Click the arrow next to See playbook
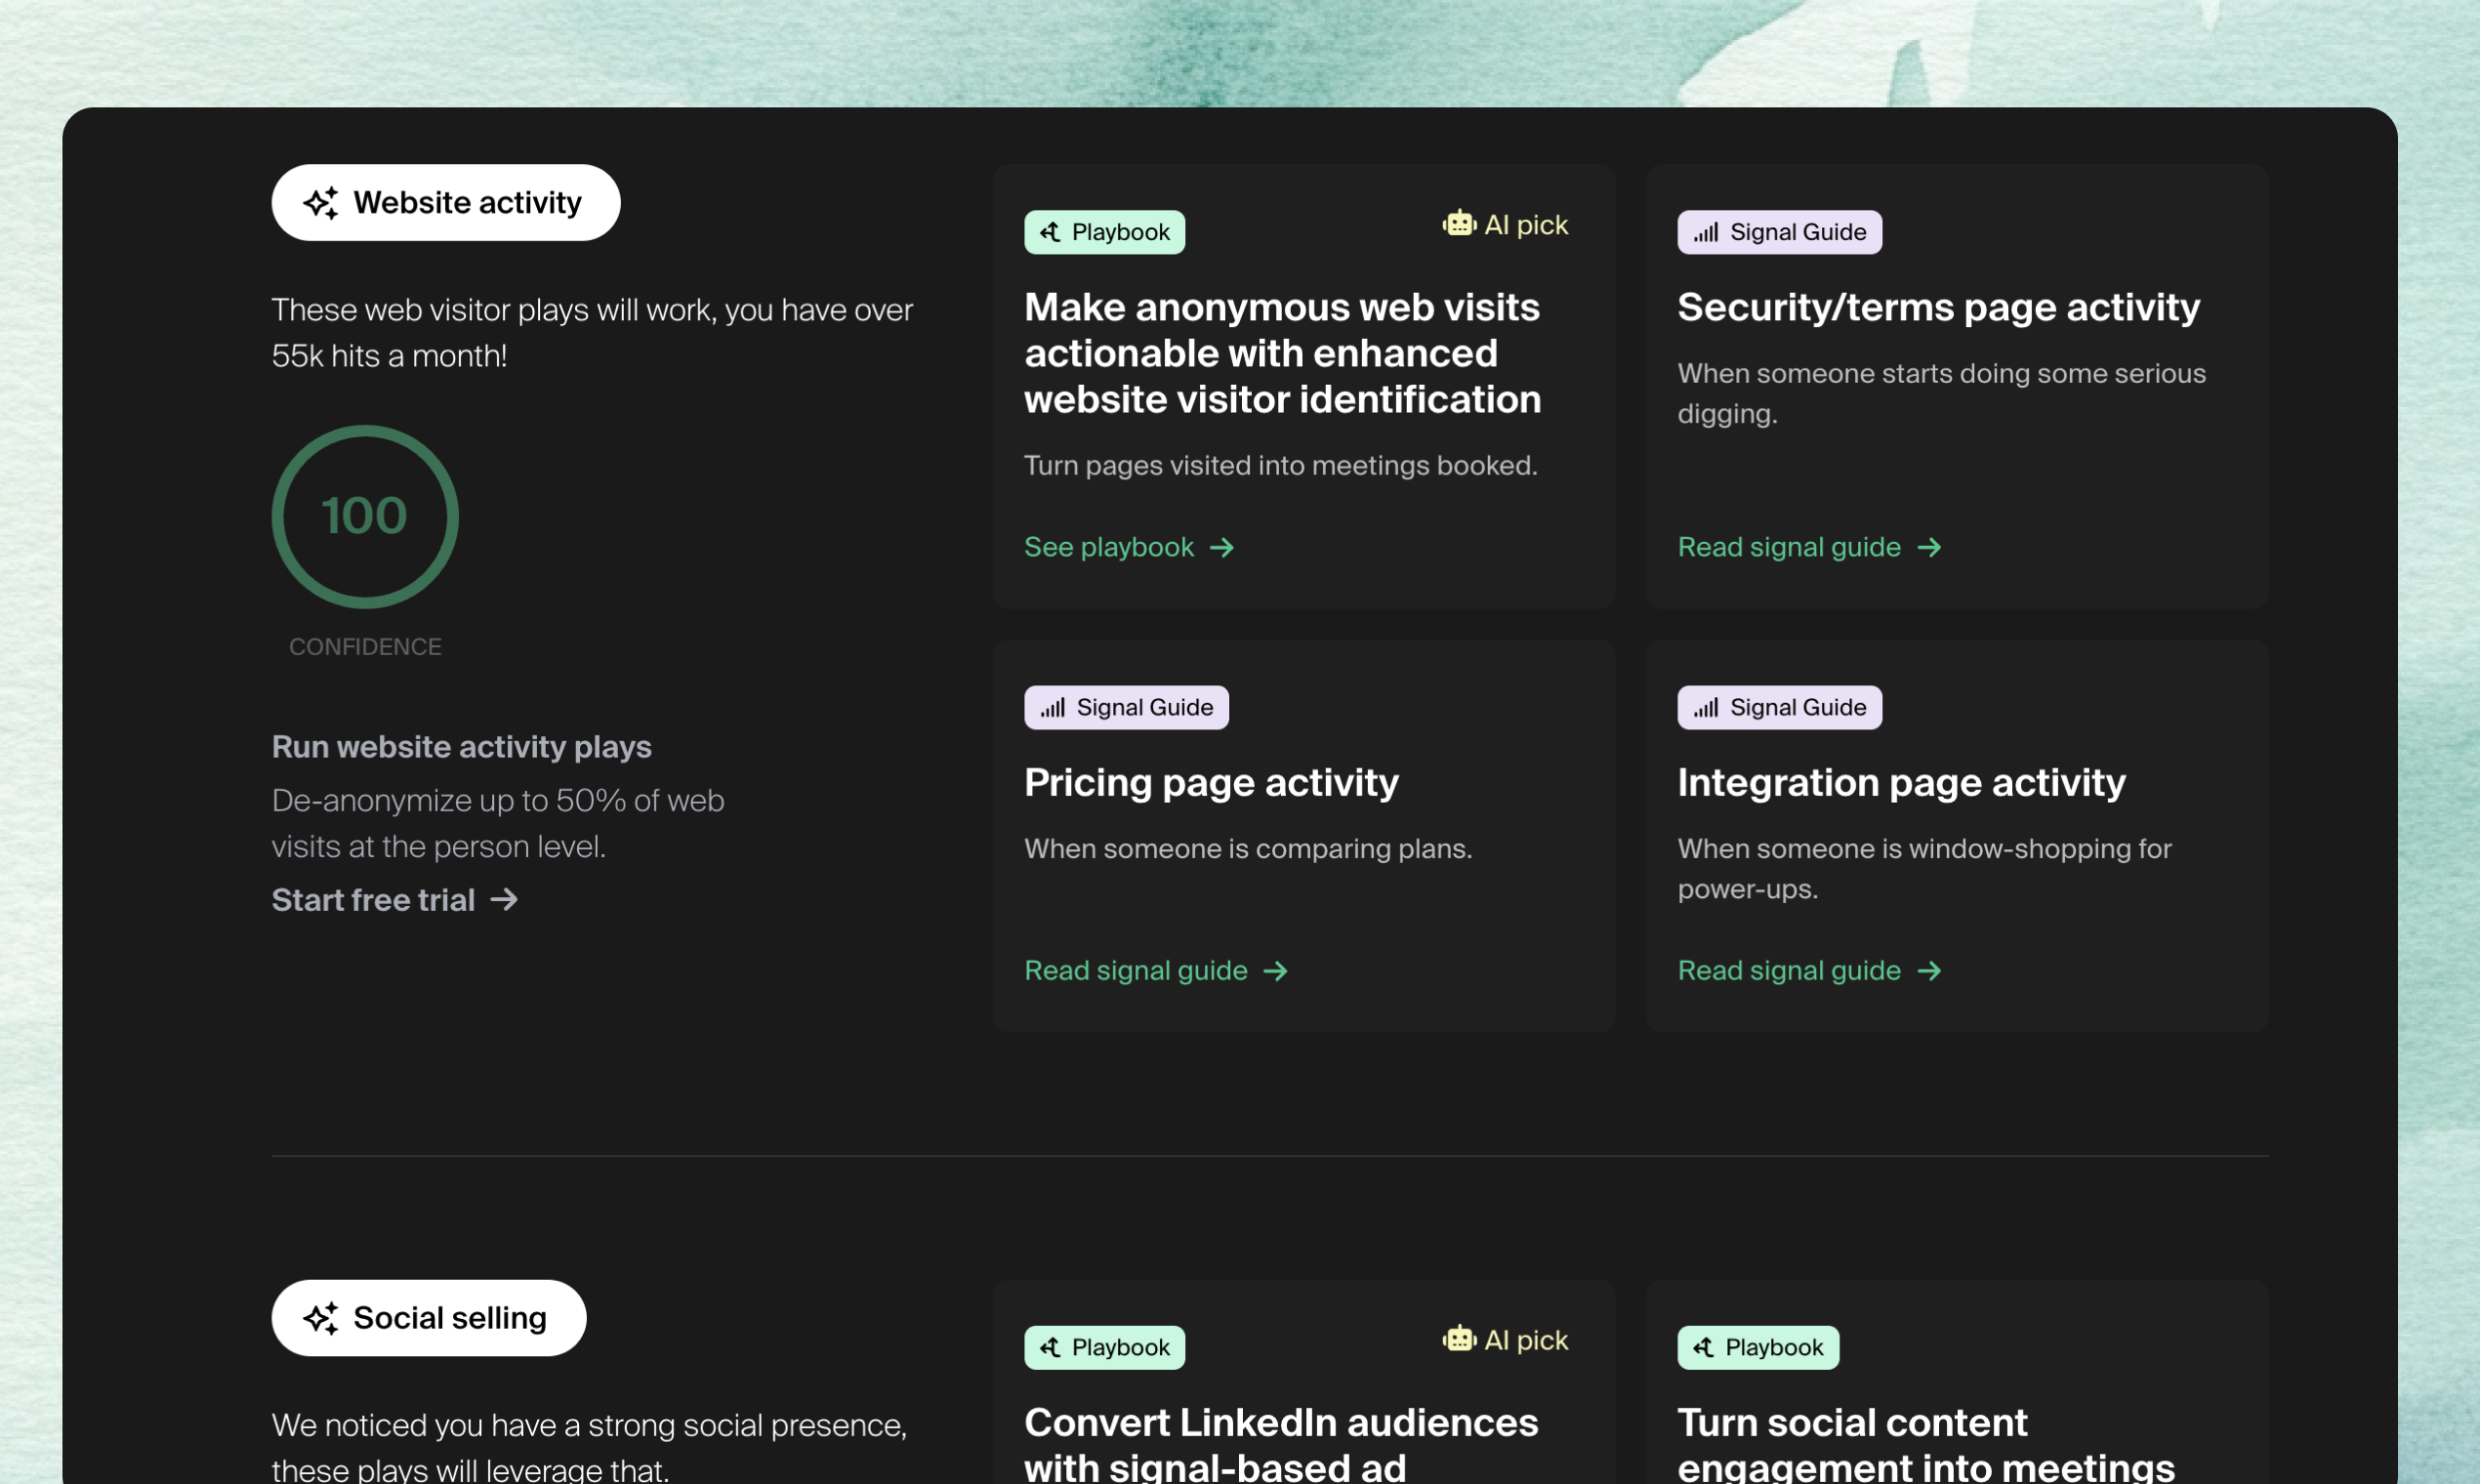2480x1484 pixels. (x=1222, y=548)
